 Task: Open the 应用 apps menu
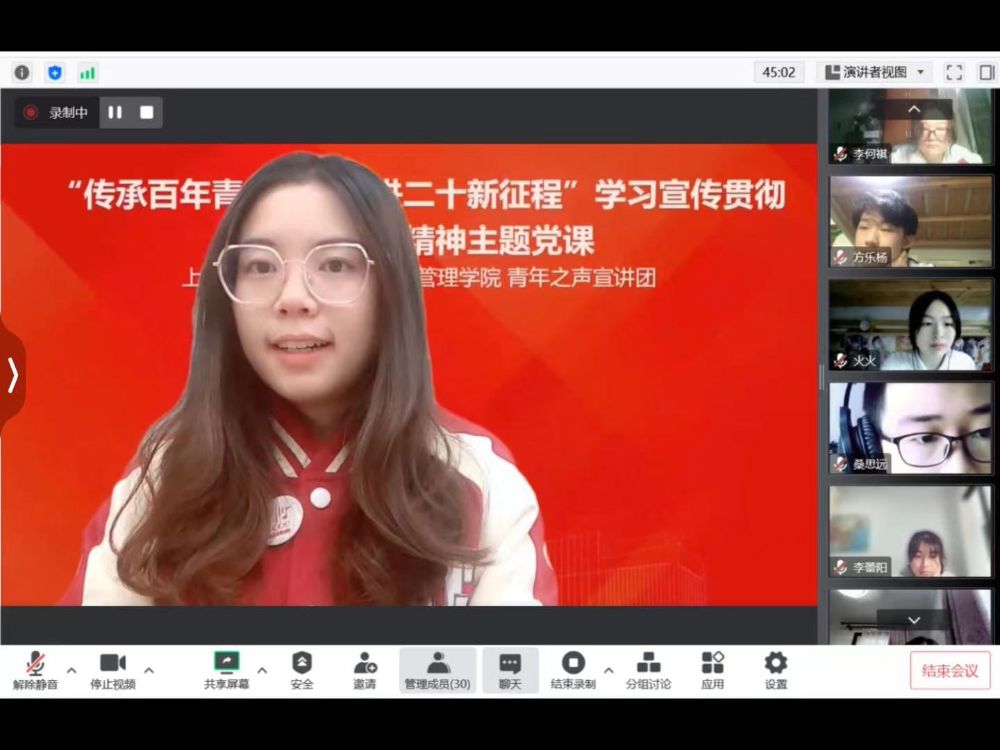[712, 671]
